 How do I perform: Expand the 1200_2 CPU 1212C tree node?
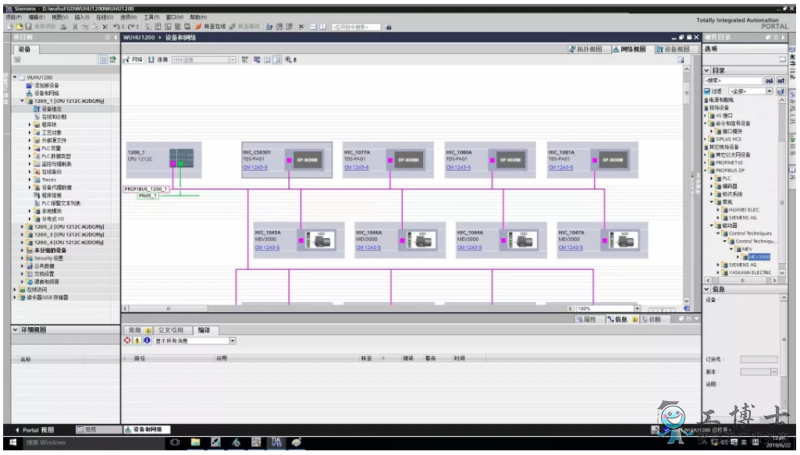[x=22, y=226]
